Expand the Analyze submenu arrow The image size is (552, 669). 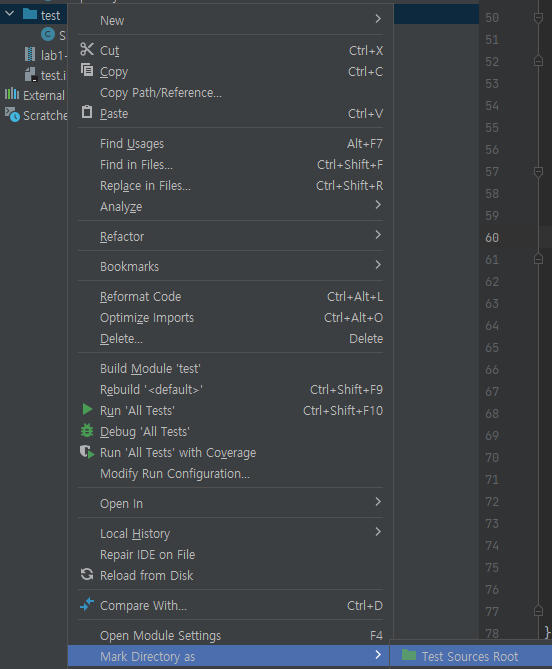point(378,205)
